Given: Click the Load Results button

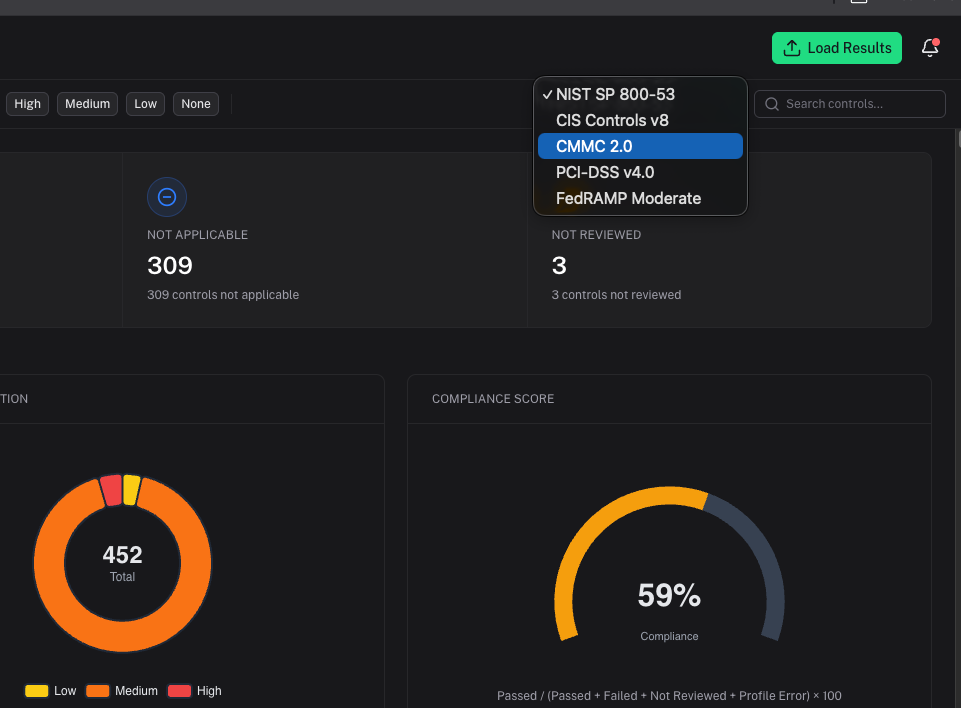Looking at the screenshot, I should (836, 48).
